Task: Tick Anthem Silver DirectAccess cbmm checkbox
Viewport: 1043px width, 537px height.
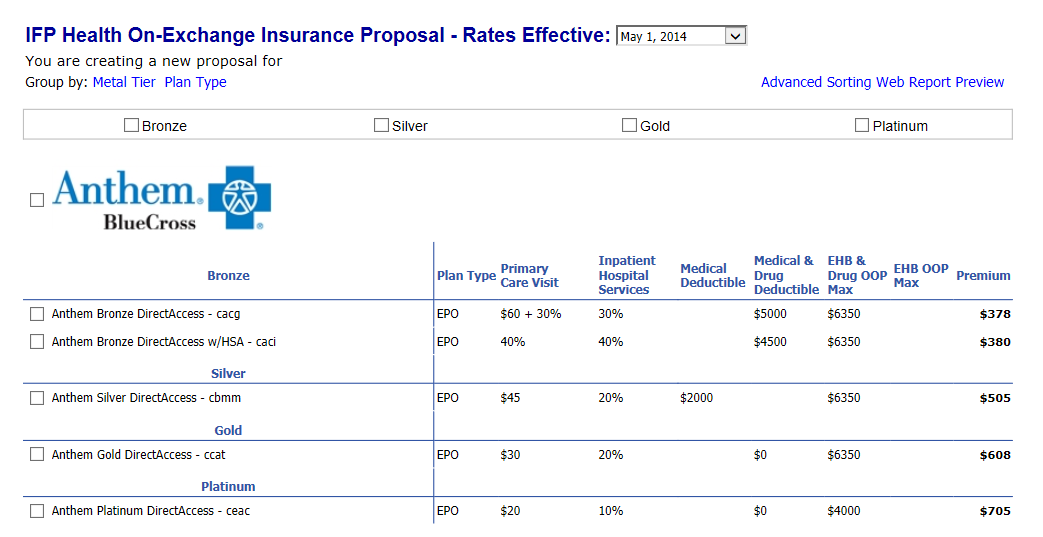Action: (37, 397)
